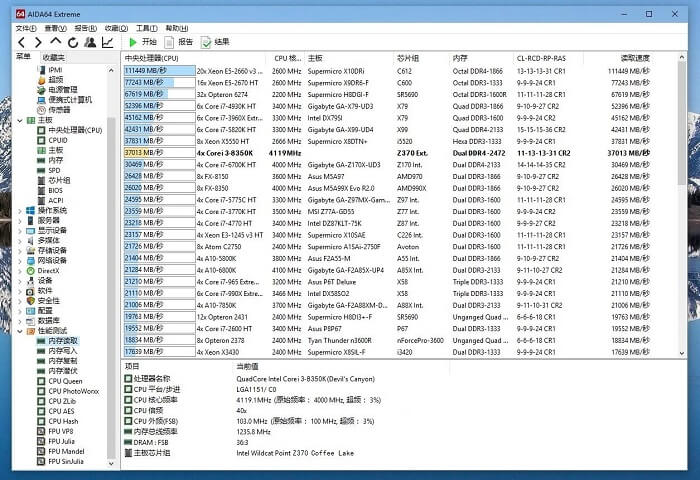
Task: Expand the 显示设备 tree node
Action: (19, 230)
